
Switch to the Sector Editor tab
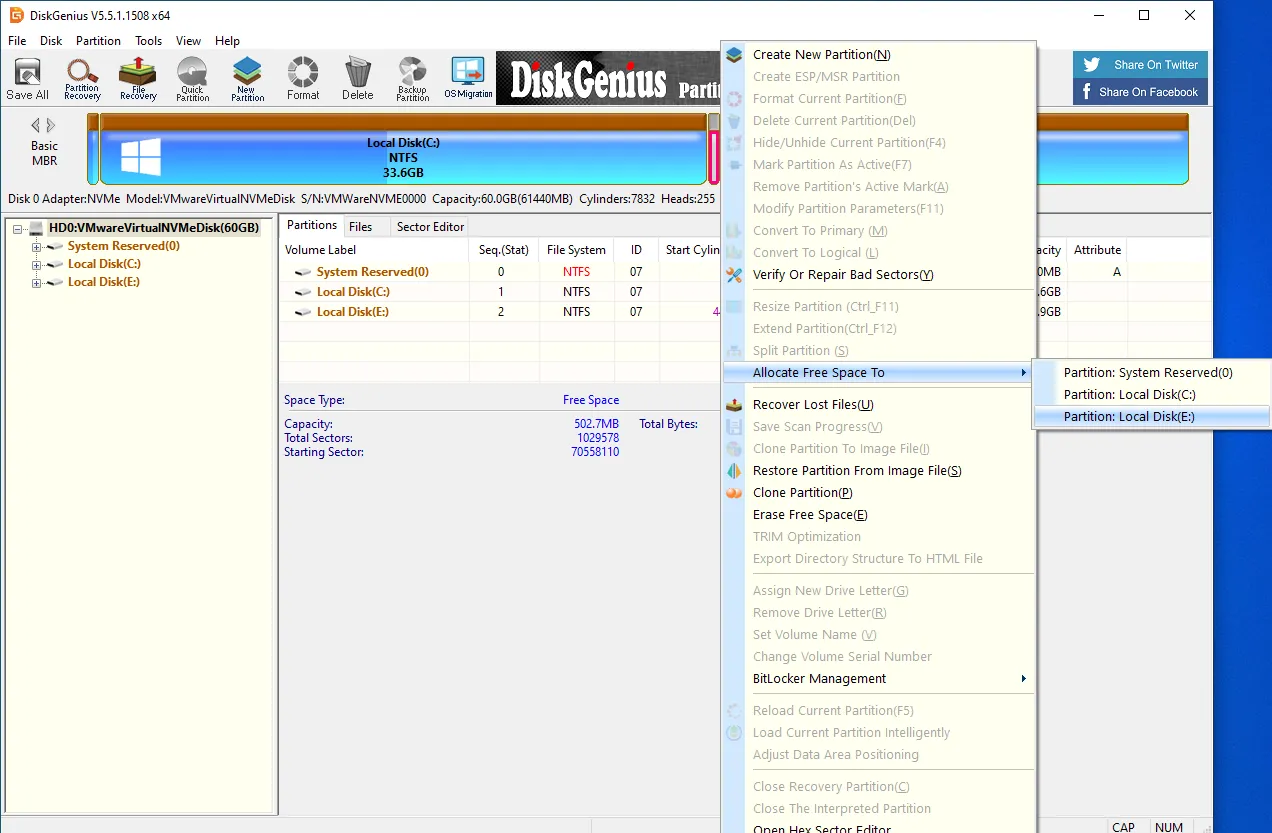click(430, 227)
